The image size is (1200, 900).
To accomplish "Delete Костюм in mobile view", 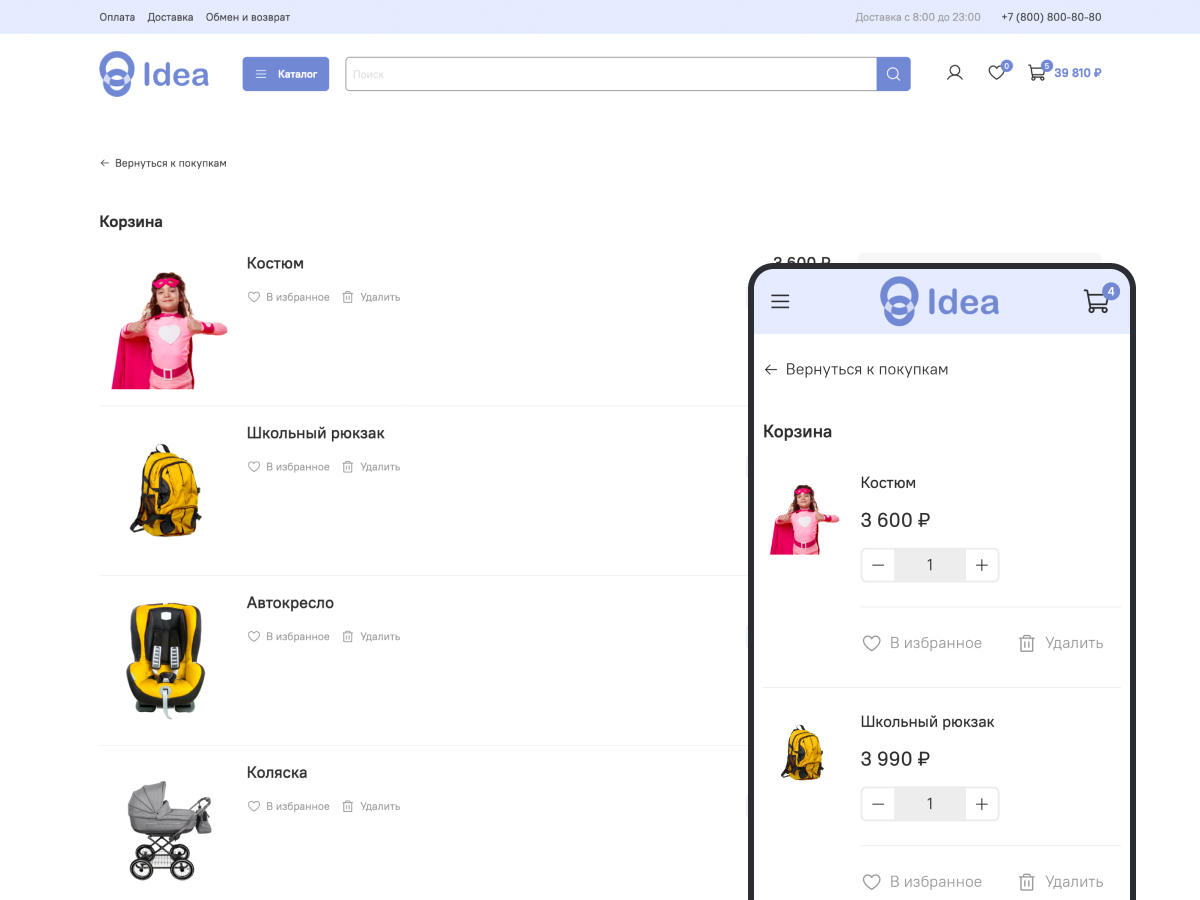I will coord(1061,643).
